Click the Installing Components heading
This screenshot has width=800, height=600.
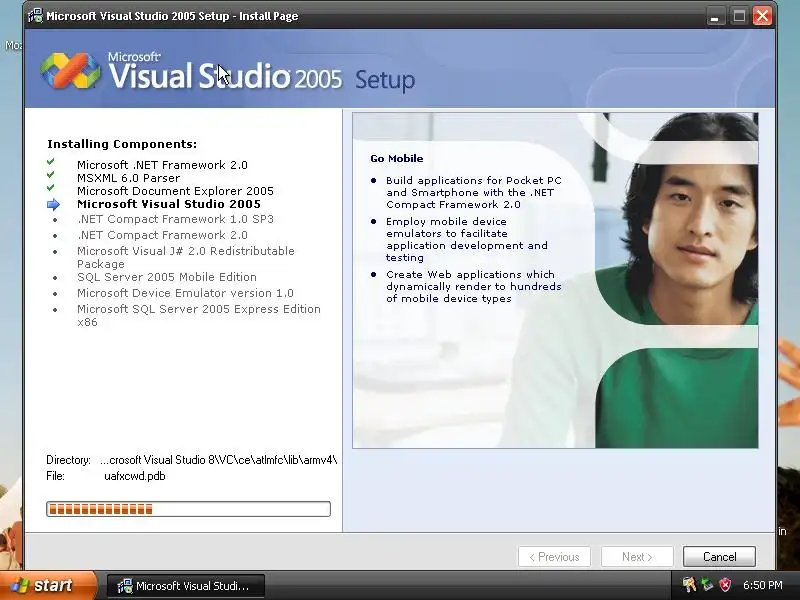pos(122,144)
